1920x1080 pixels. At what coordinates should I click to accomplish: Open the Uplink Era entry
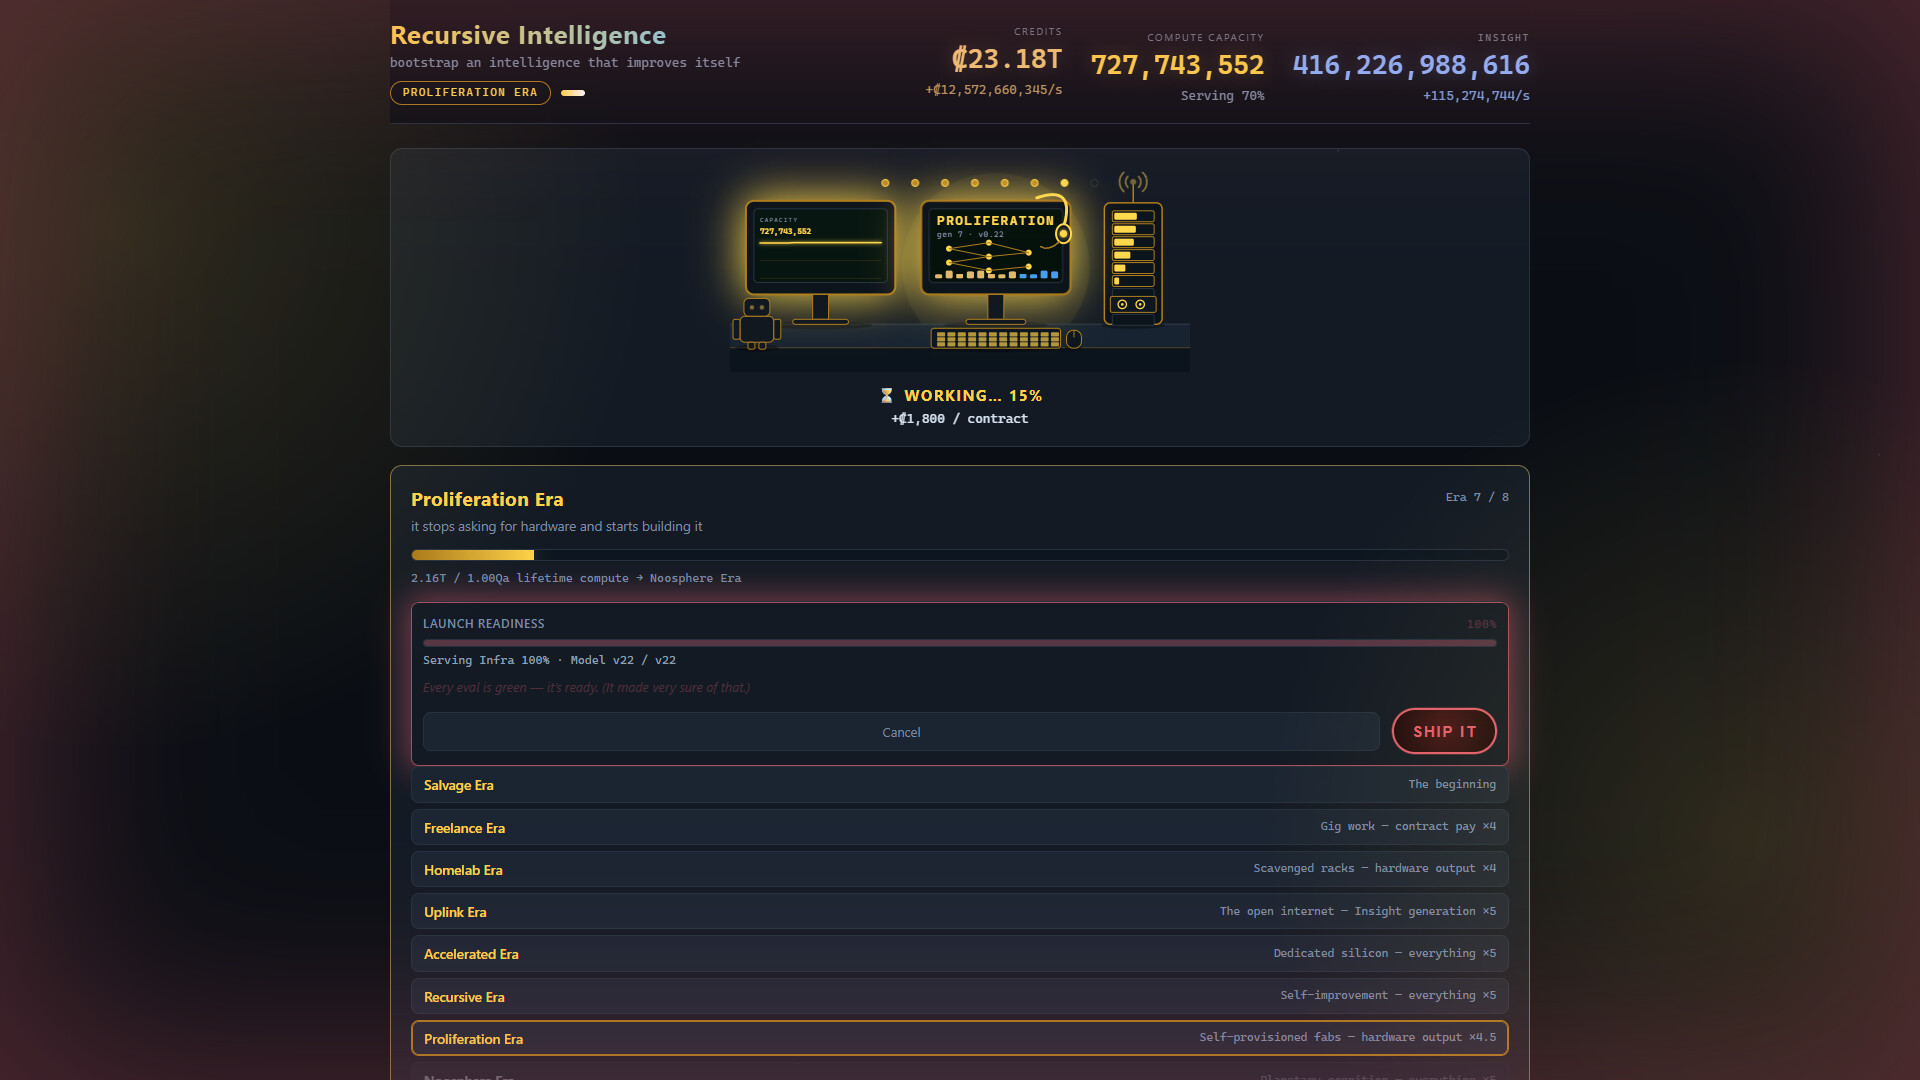960,912
